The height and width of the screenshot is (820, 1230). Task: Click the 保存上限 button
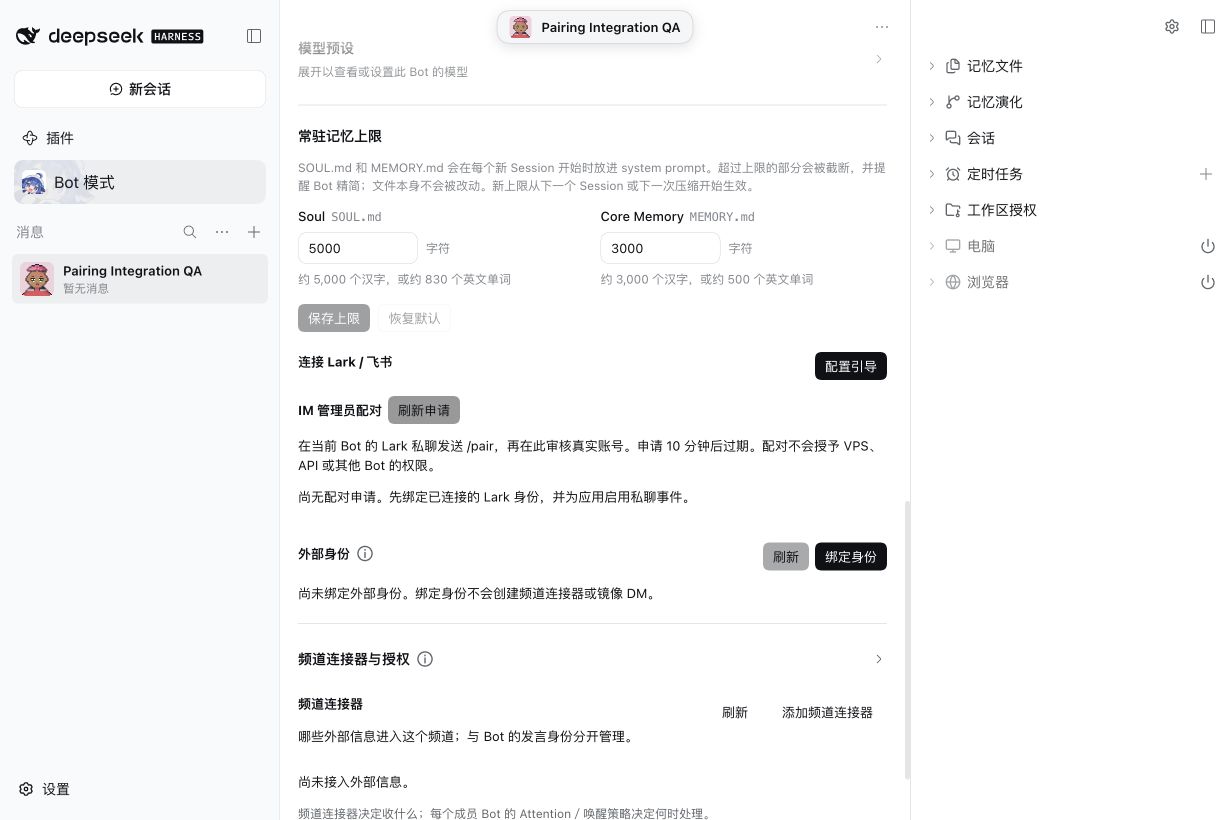[334, 318]
